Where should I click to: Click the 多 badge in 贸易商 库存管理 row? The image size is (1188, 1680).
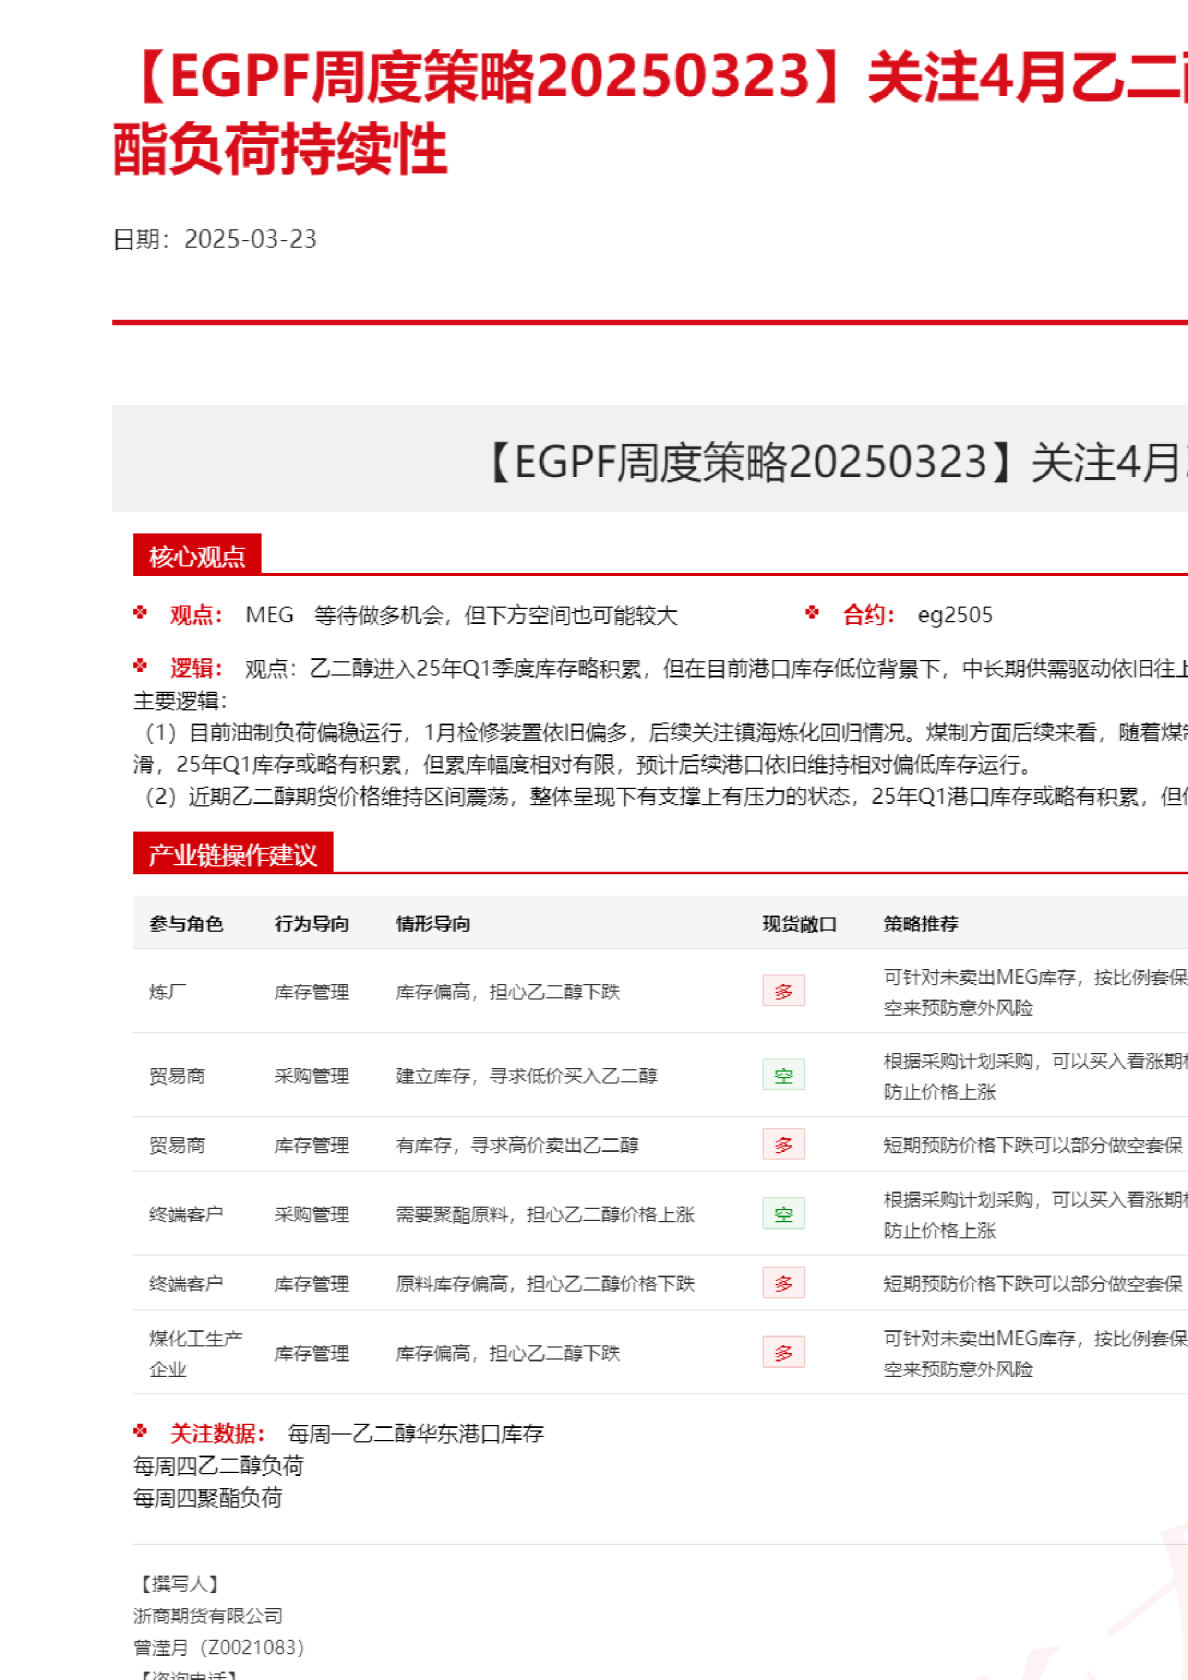coord(783,1144)
